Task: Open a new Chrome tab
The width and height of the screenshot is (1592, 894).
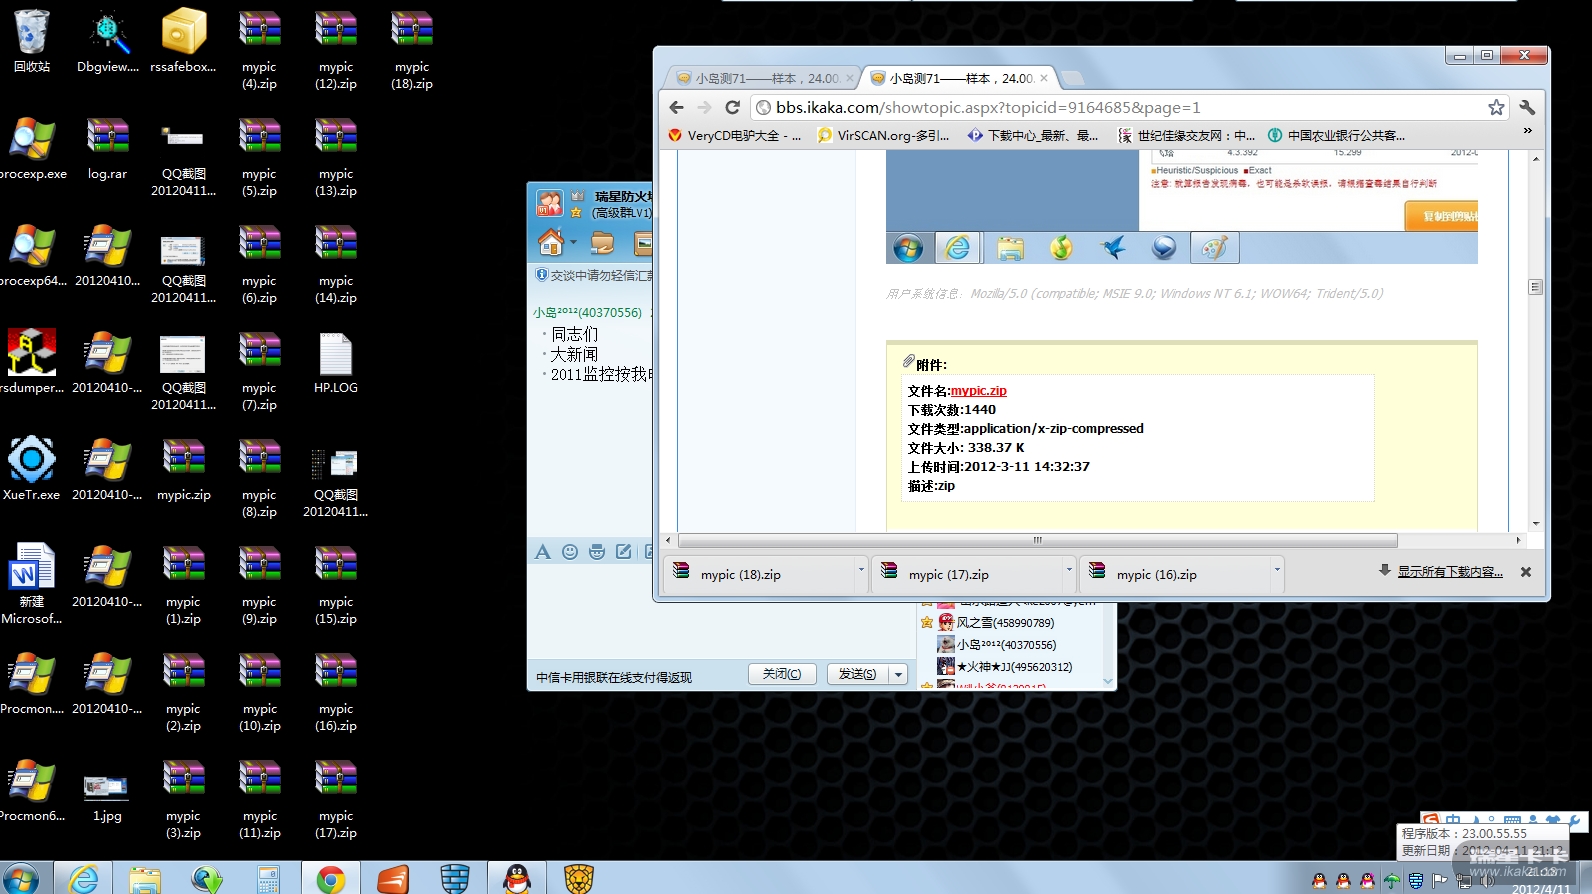Action: click(1072, 78)
